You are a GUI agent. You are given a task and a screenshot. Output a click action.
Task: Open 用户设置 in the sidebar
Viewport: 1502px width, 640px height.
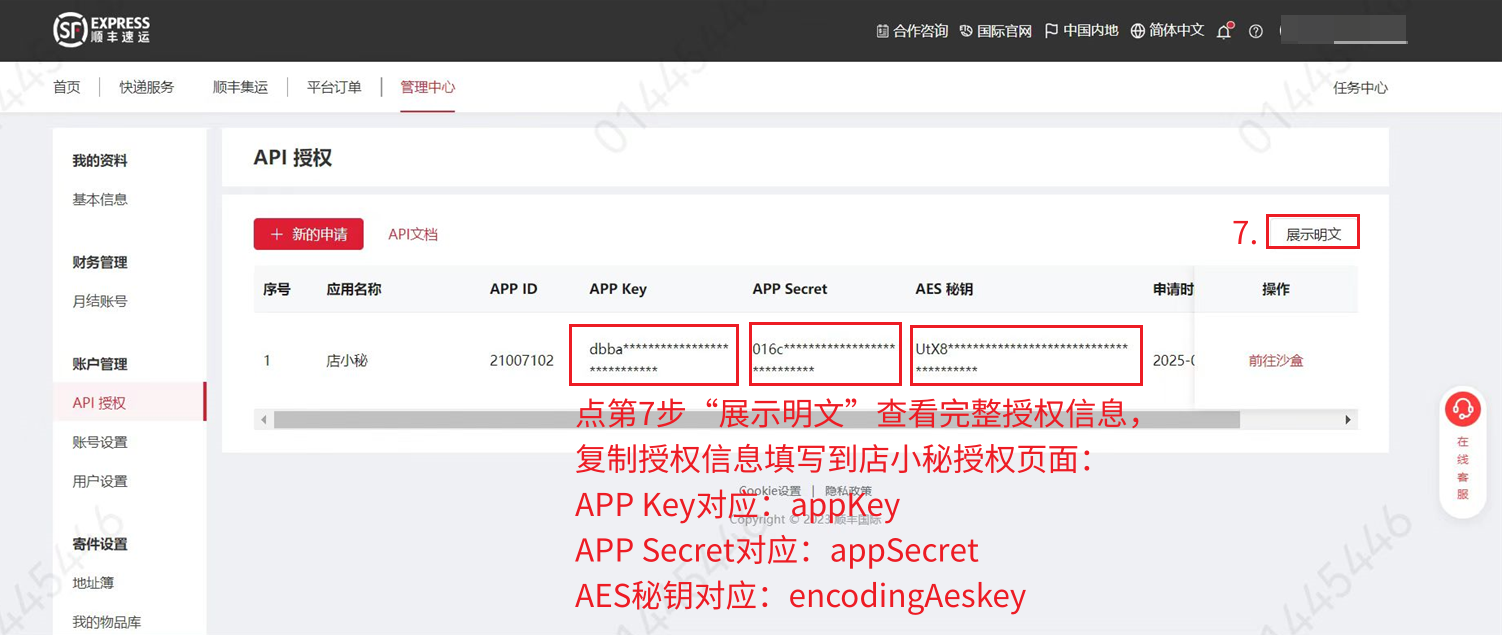[100, 481]
